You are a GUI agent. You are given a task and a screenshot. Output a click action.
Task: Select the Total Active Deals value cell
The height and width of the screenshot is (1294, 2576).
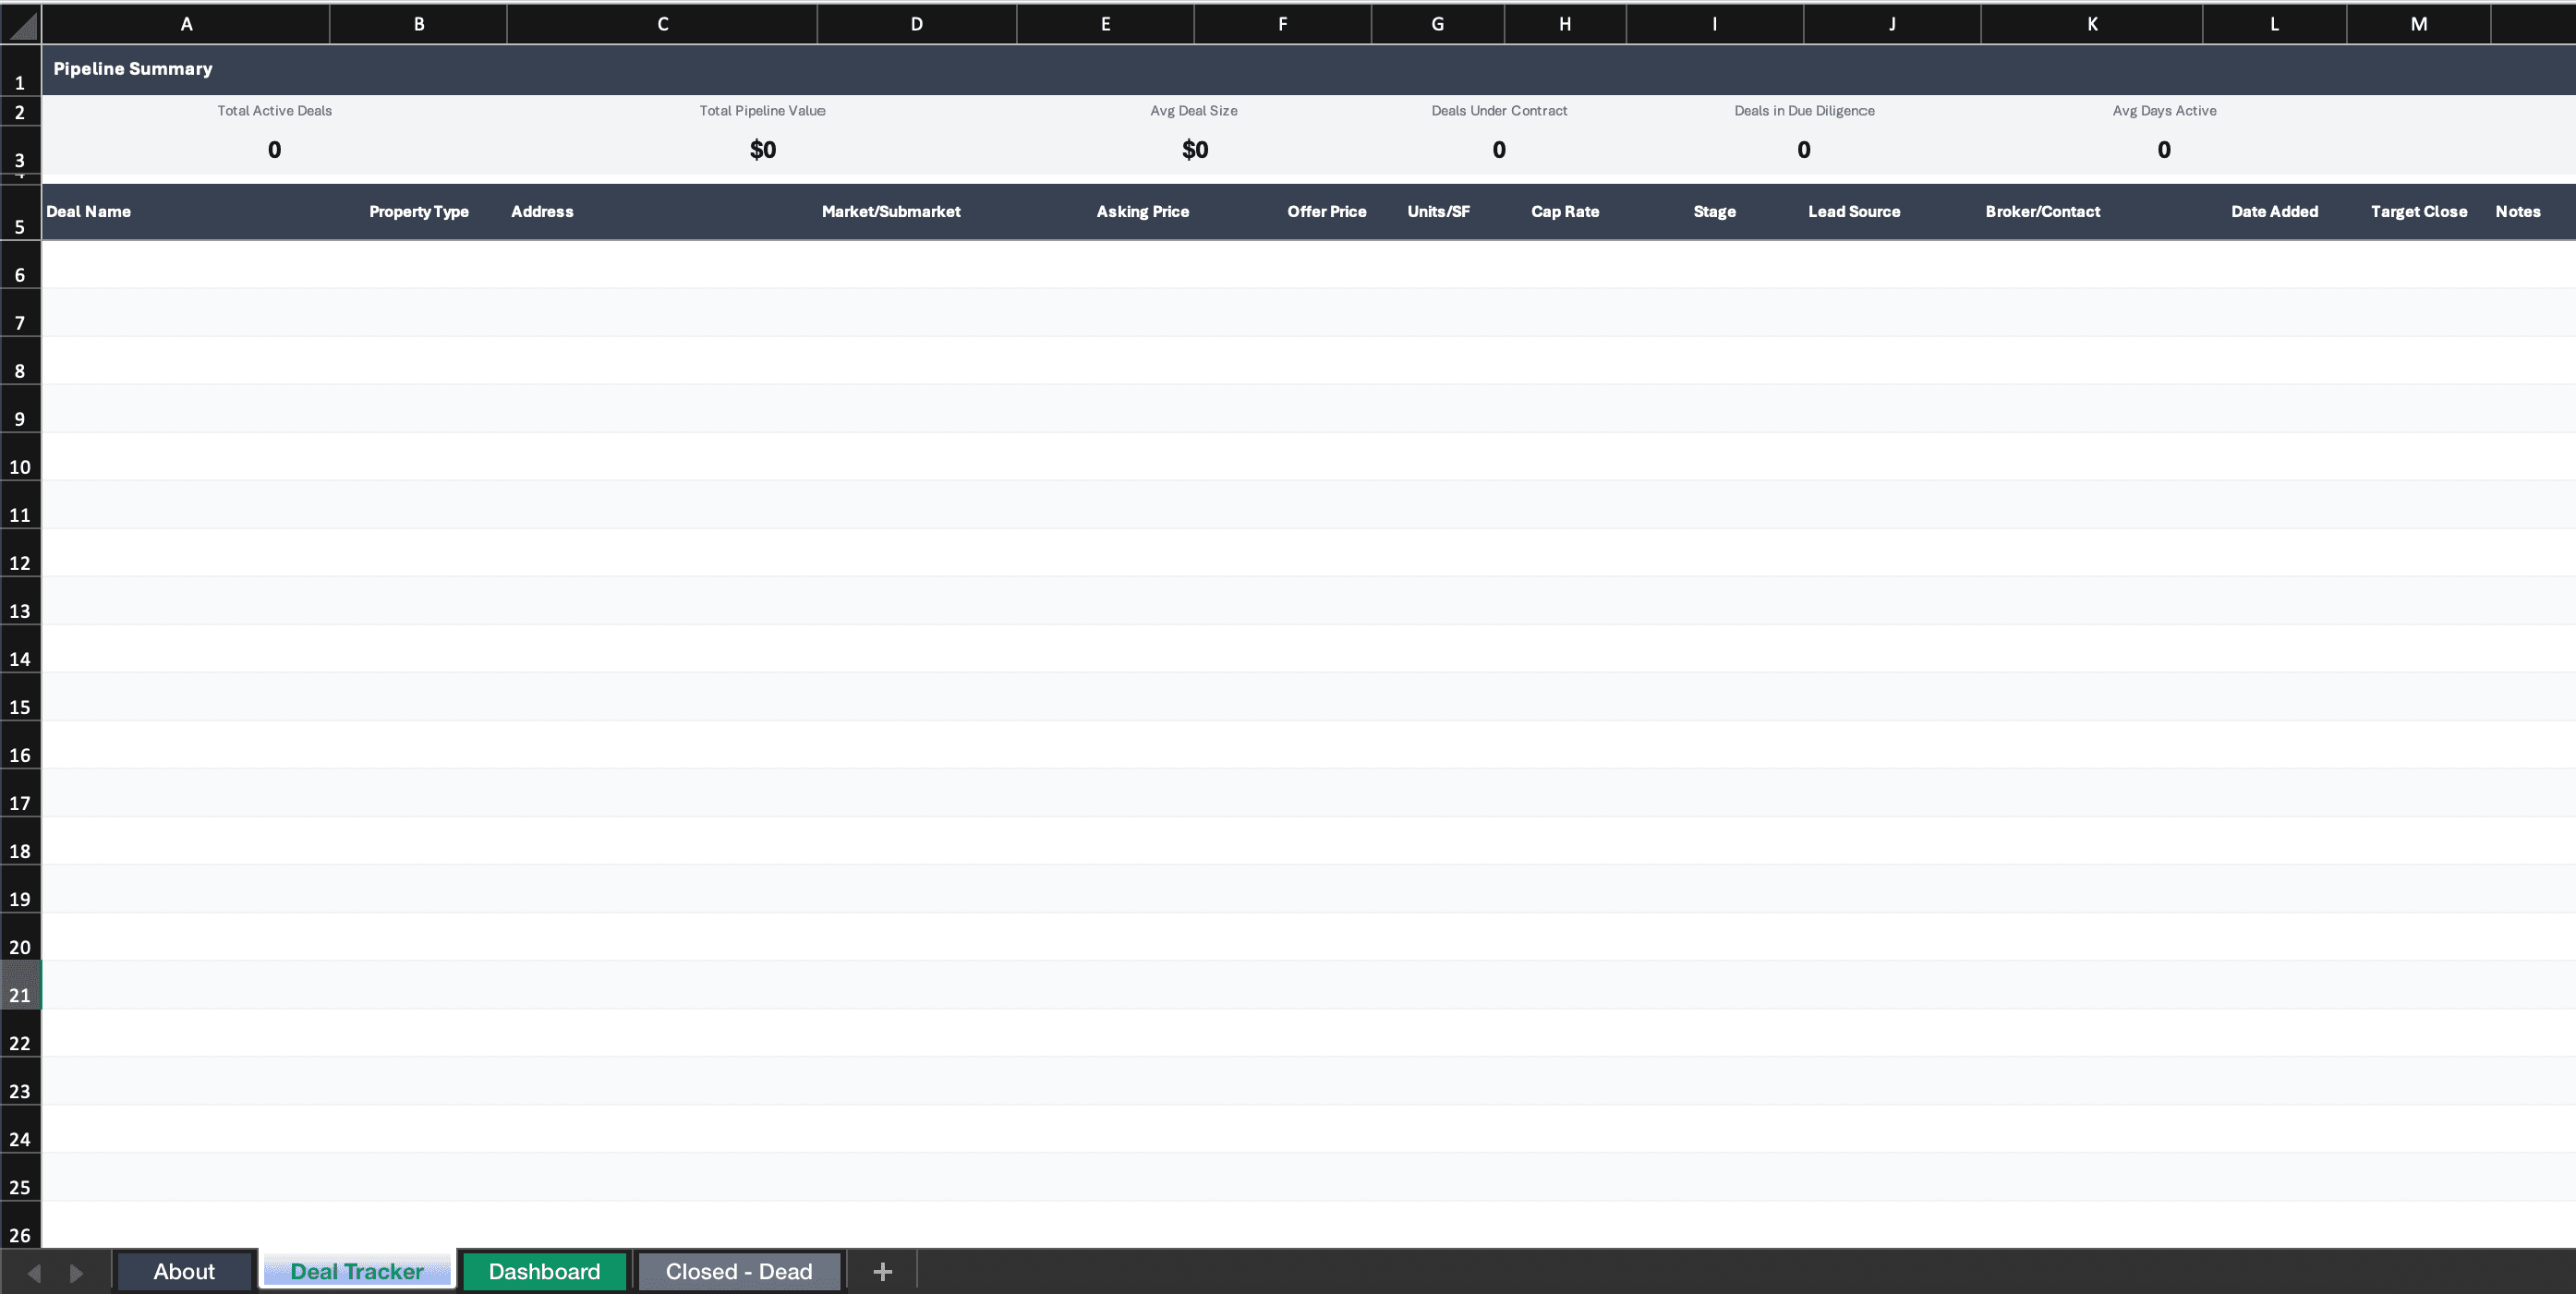coord(274,149)
